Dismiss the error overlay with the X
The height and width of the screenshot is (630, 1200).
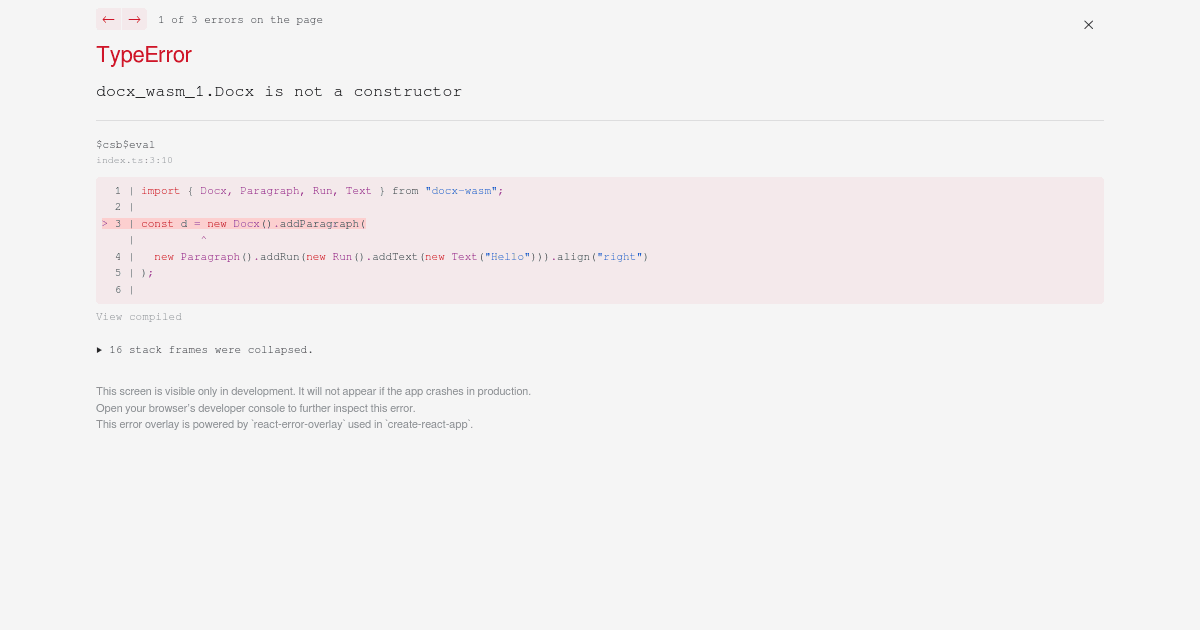[x=1088, y=25]
